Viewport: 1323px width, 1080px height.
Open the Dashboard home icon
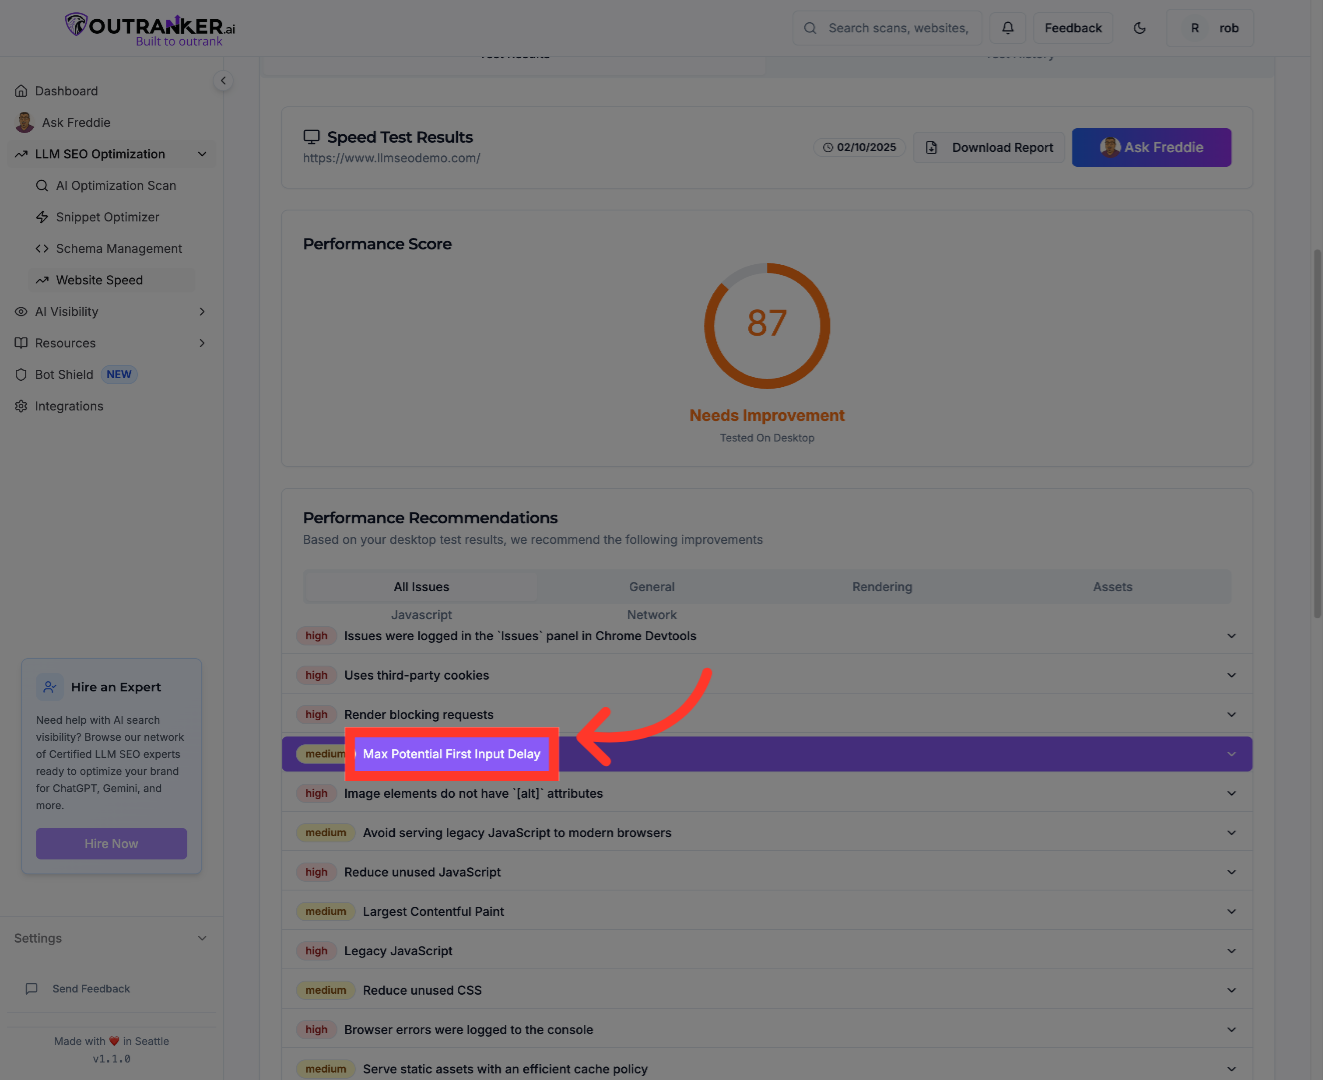[x=21, y=90]
